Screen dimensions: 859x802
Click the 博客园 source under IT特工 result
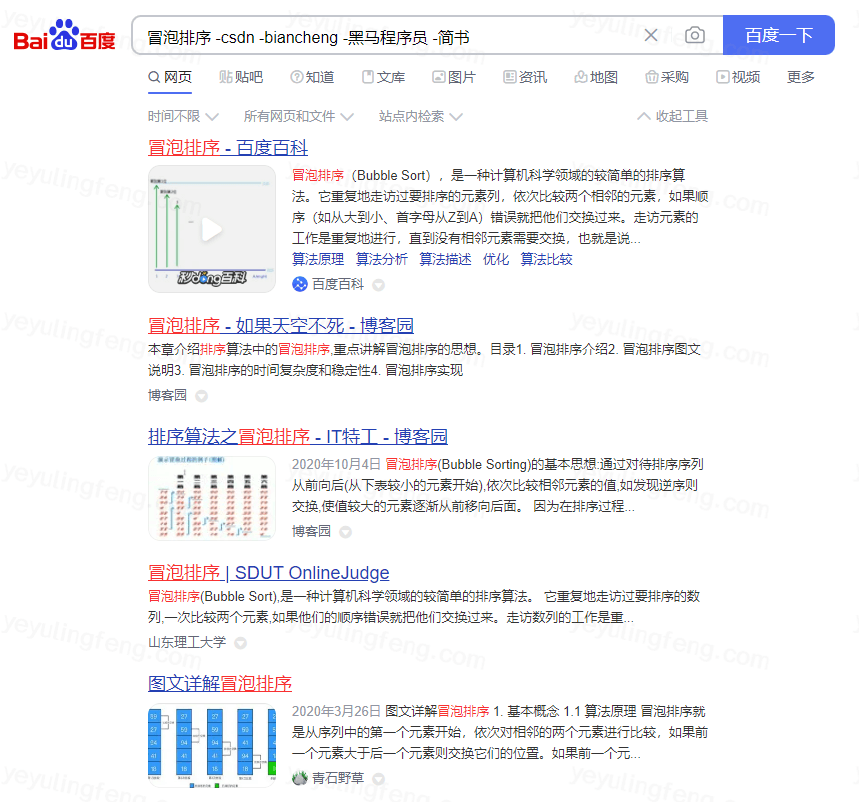click(x=311, y=531)
